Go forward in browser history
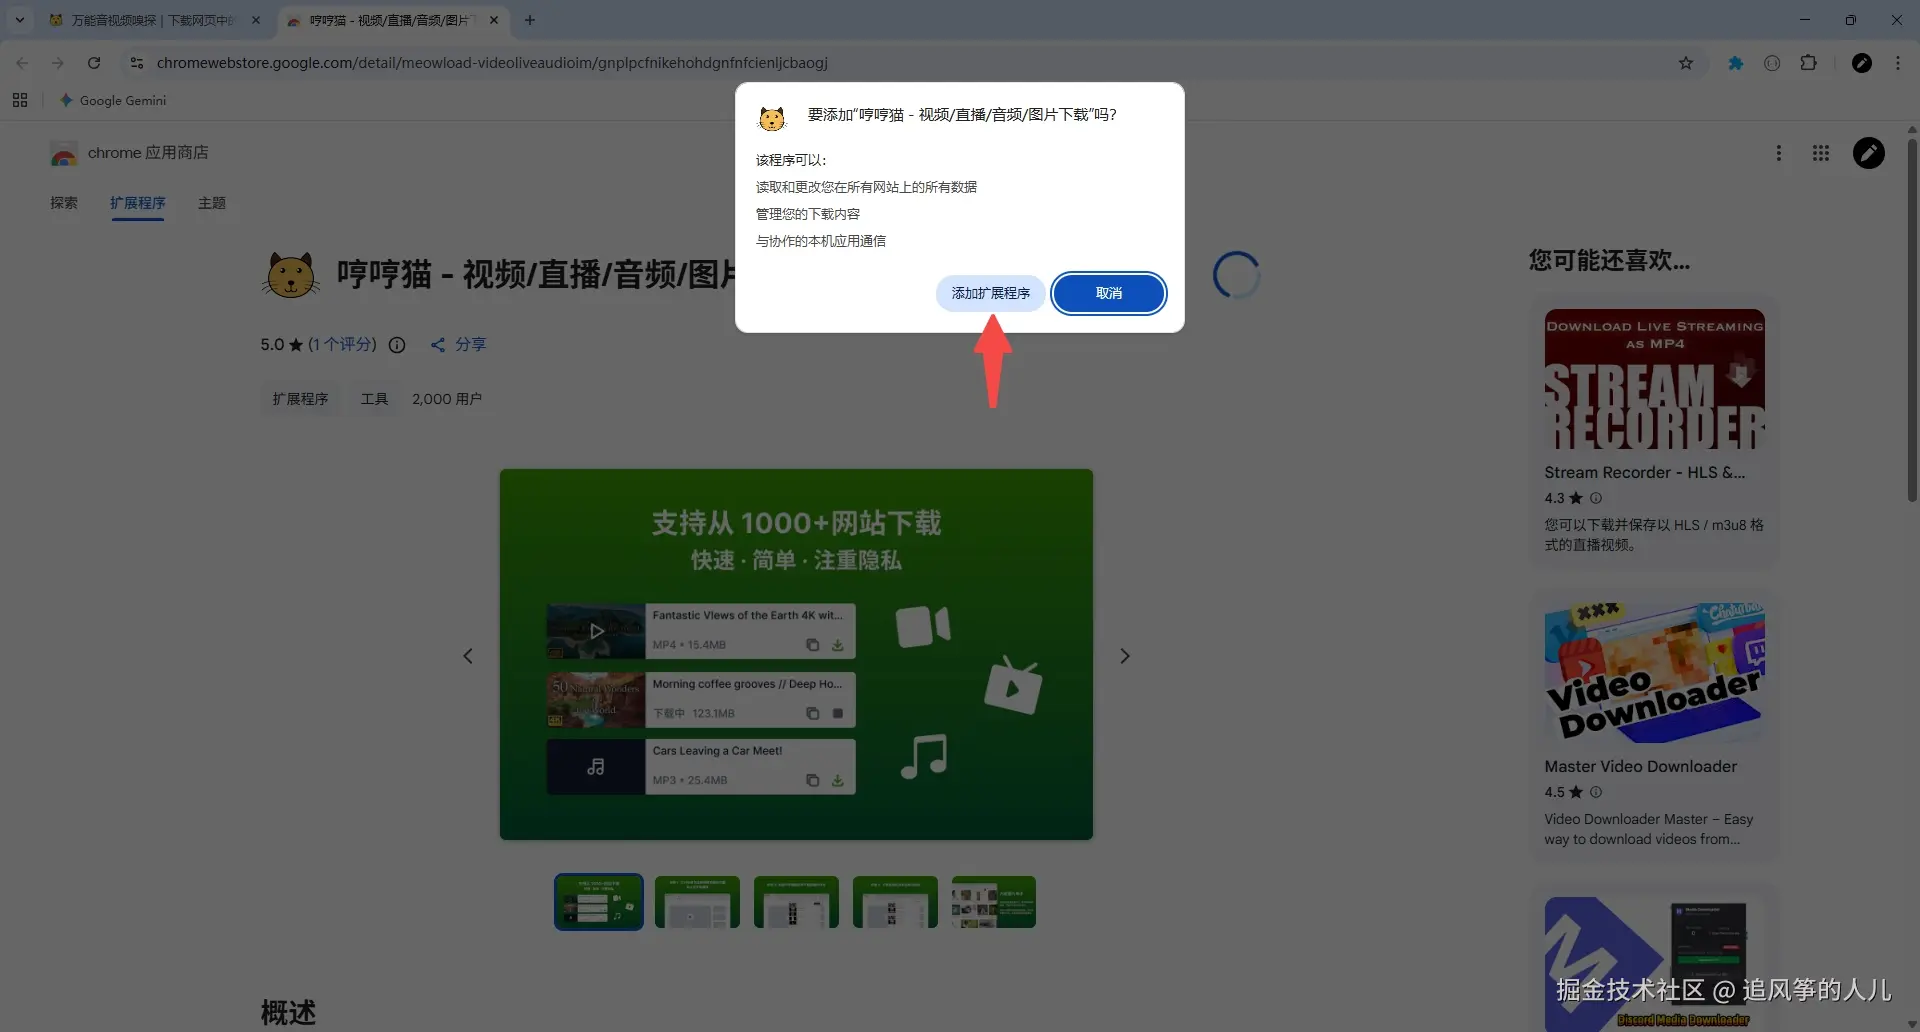 58,63
